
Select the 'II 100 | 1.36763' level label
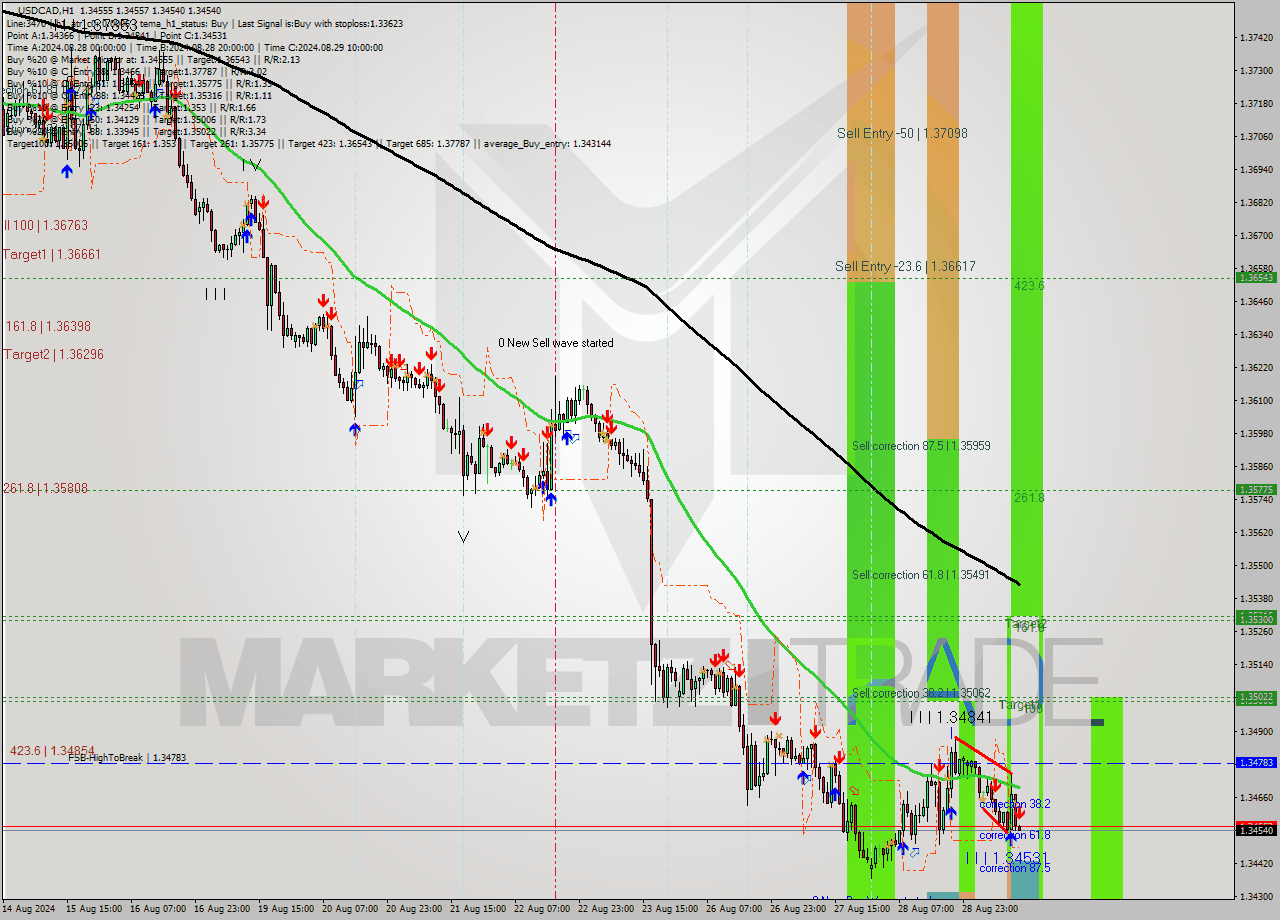tap(46, 226)
